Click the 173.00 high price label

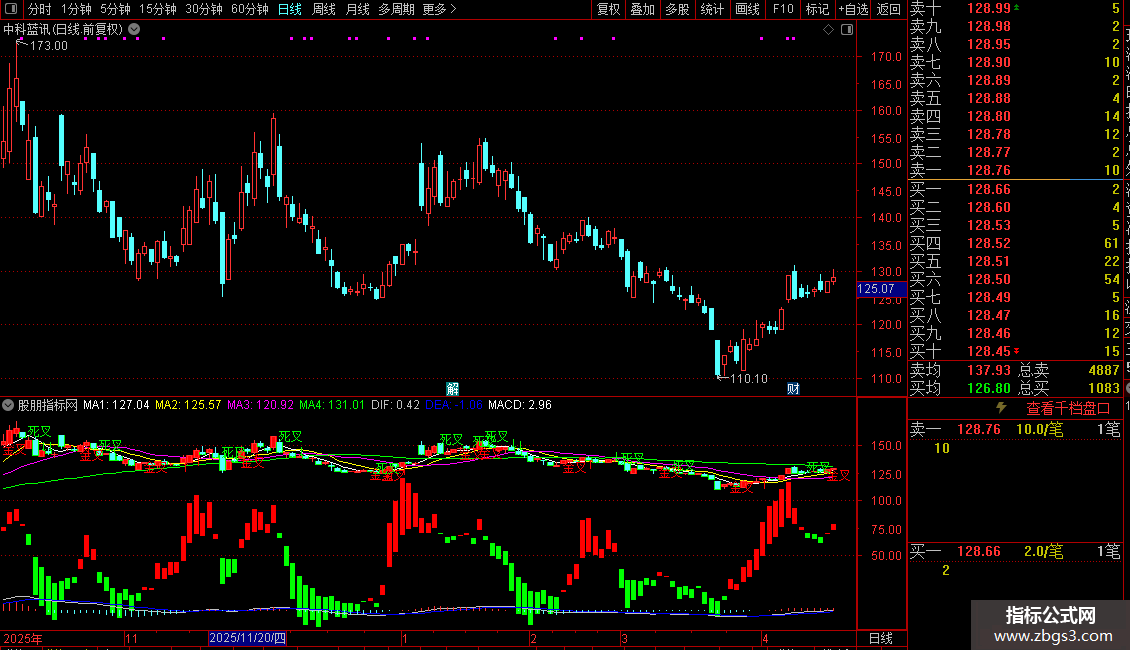[x=49, y=45]
